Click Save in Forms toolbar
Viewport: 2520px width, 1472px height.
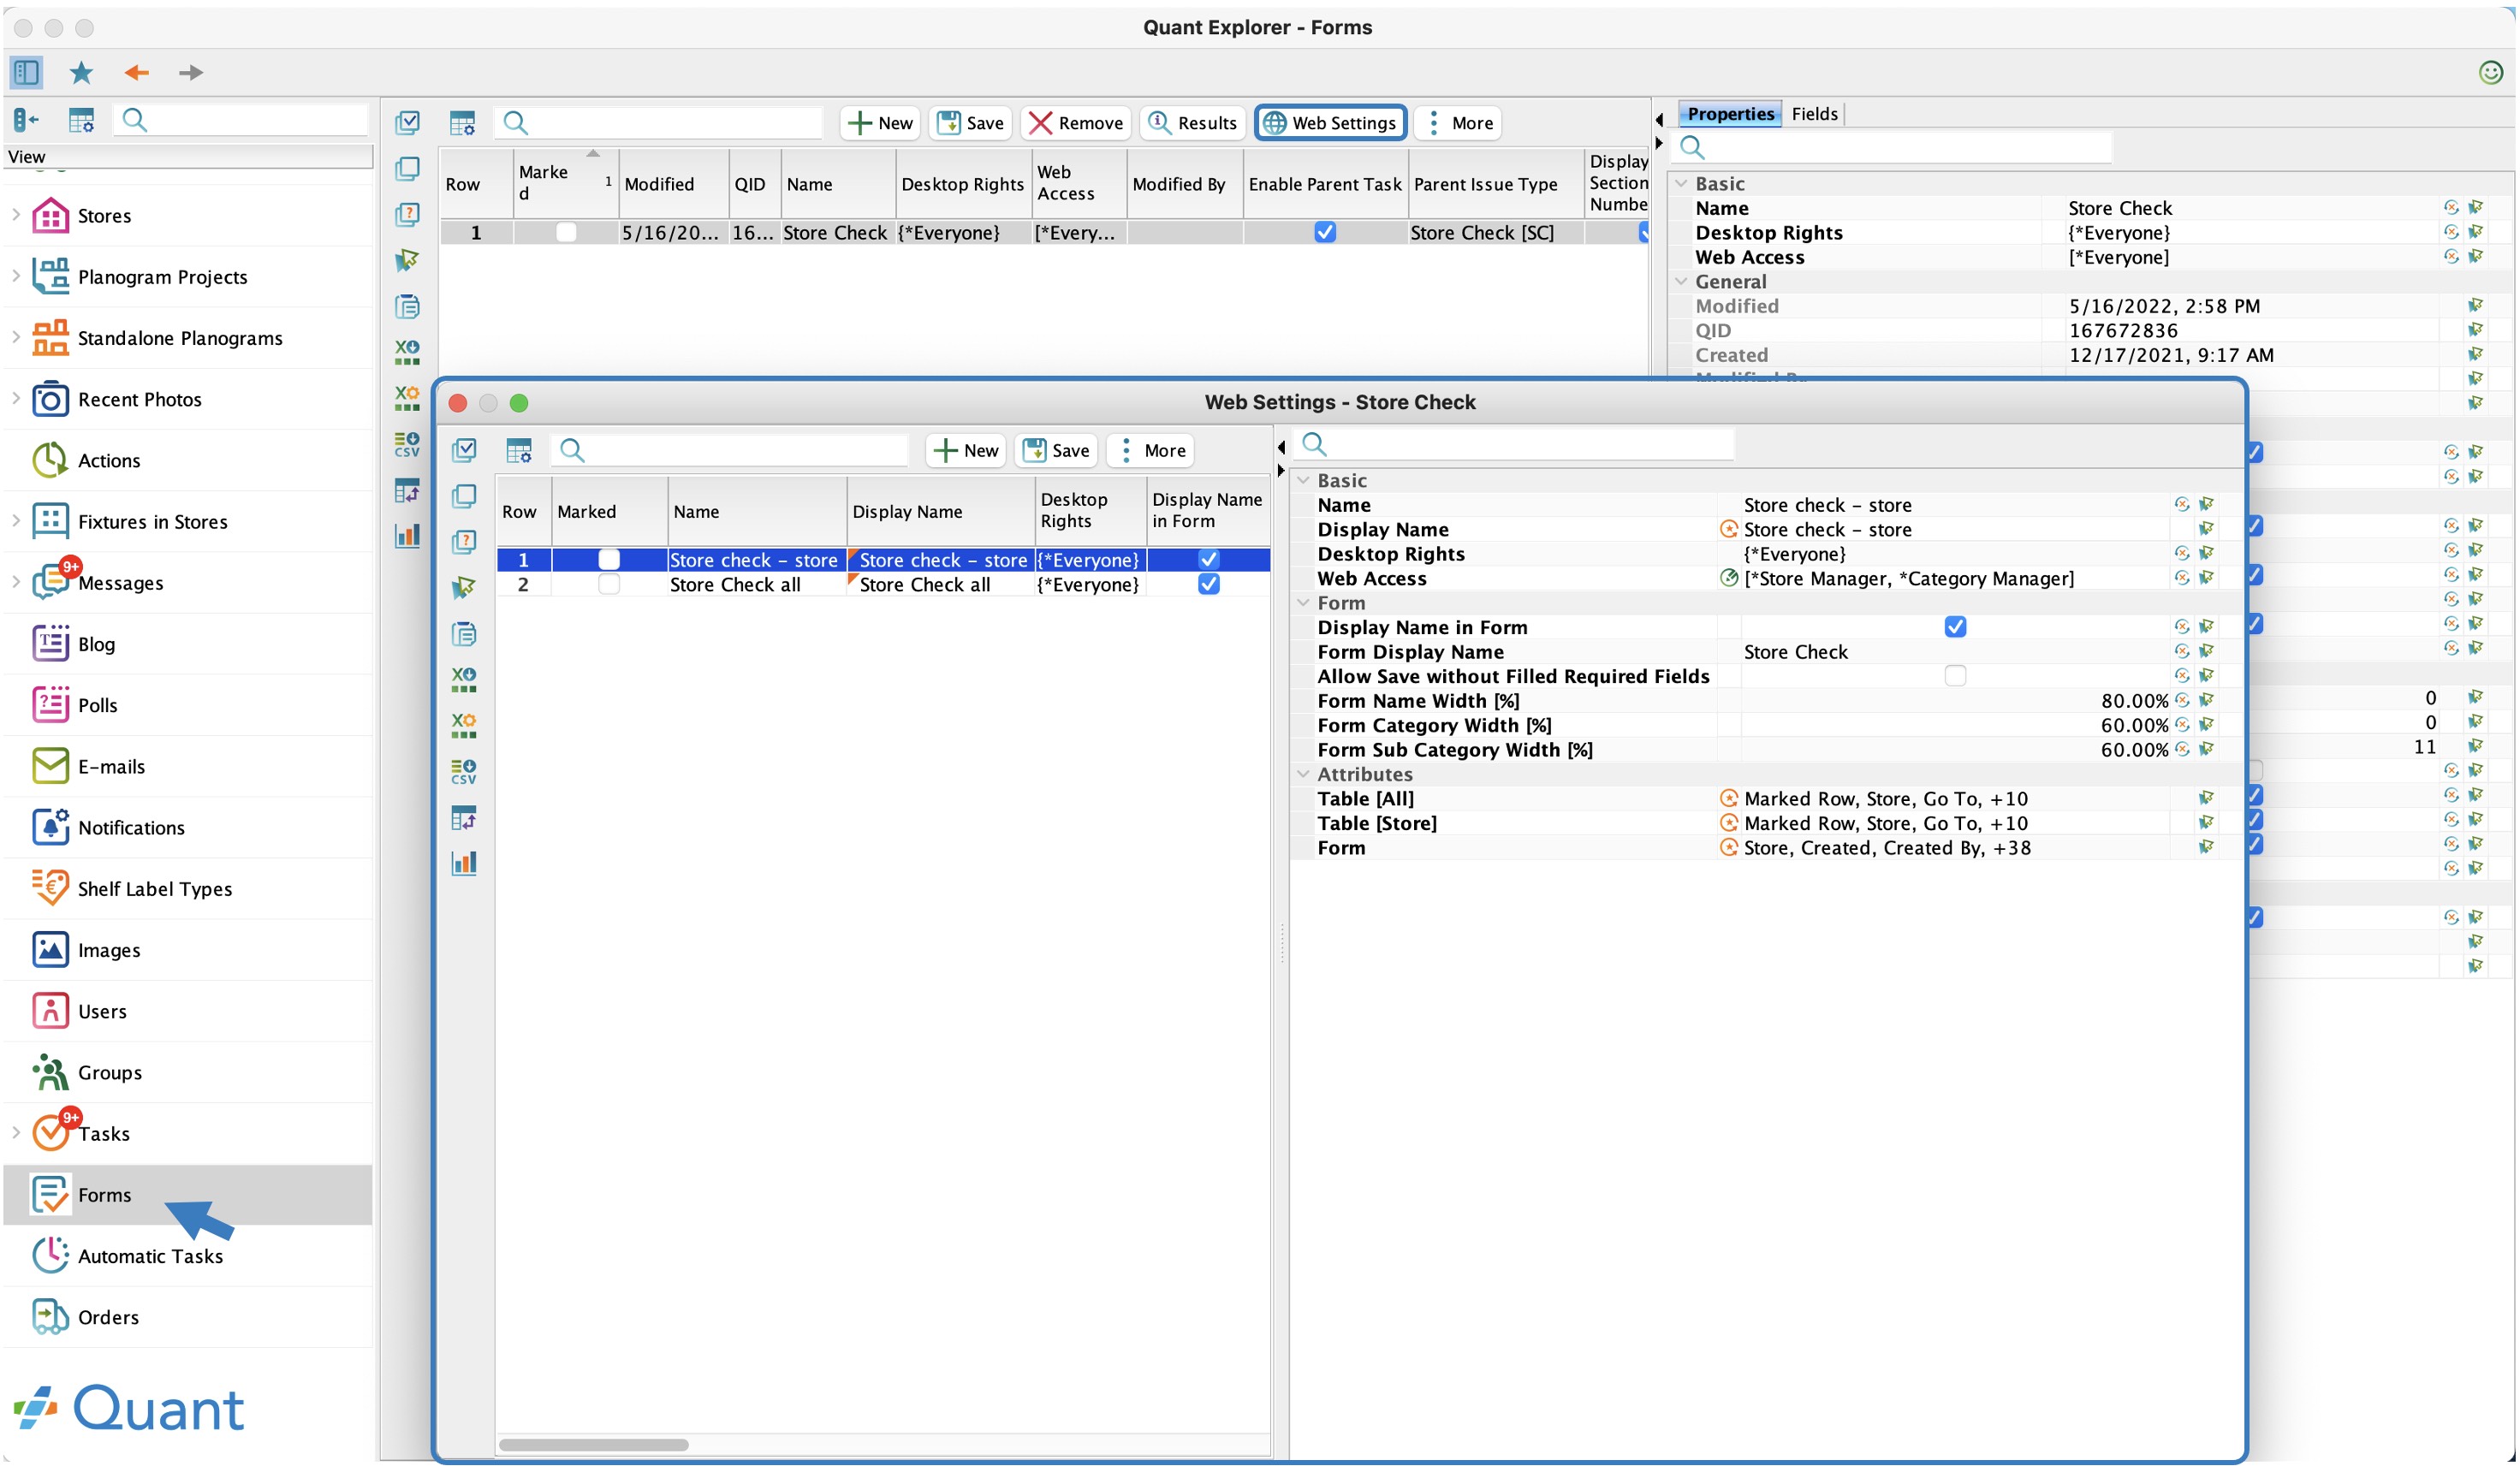(971, 123)
